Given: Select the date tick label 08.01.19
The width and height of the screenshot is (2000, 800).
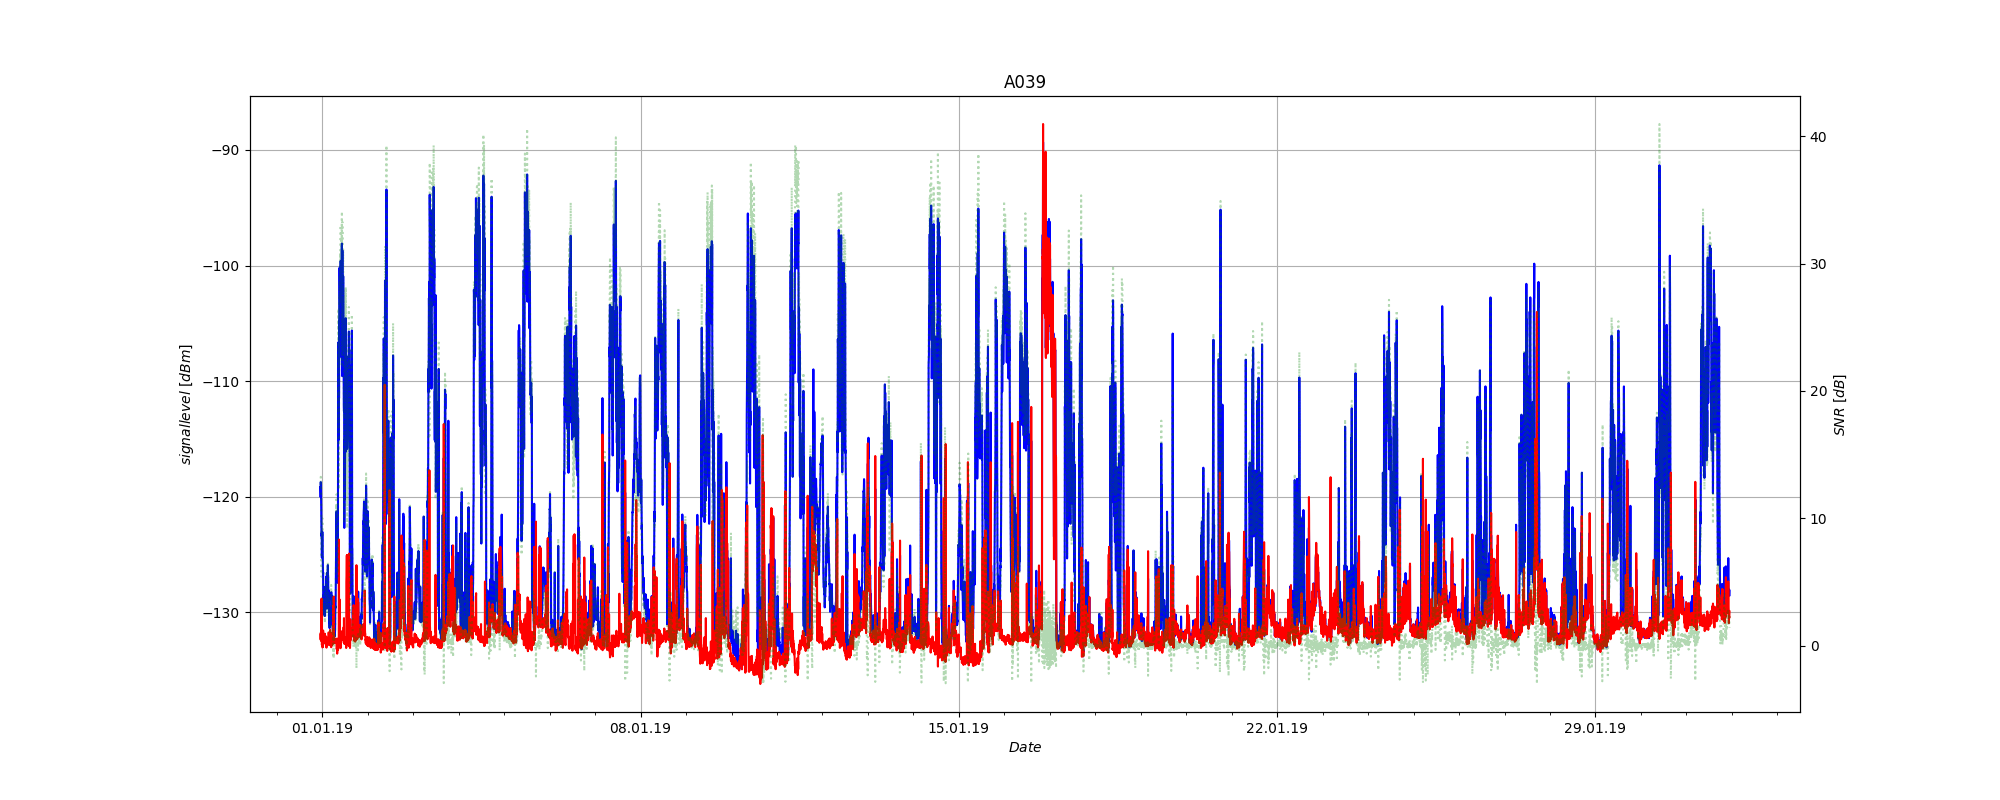Looking at the screenshot, I should (640, 728).
